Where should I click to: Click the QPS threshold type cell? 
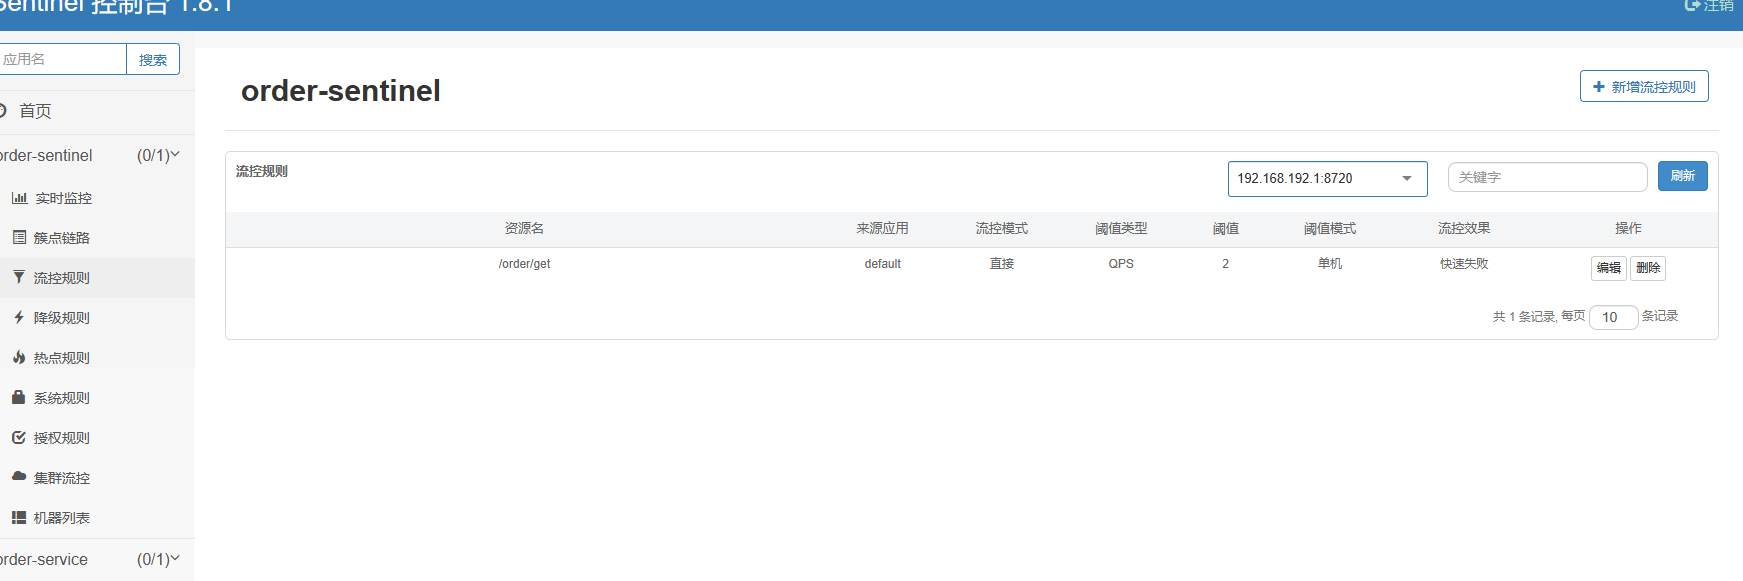[x=1121, y=264]
